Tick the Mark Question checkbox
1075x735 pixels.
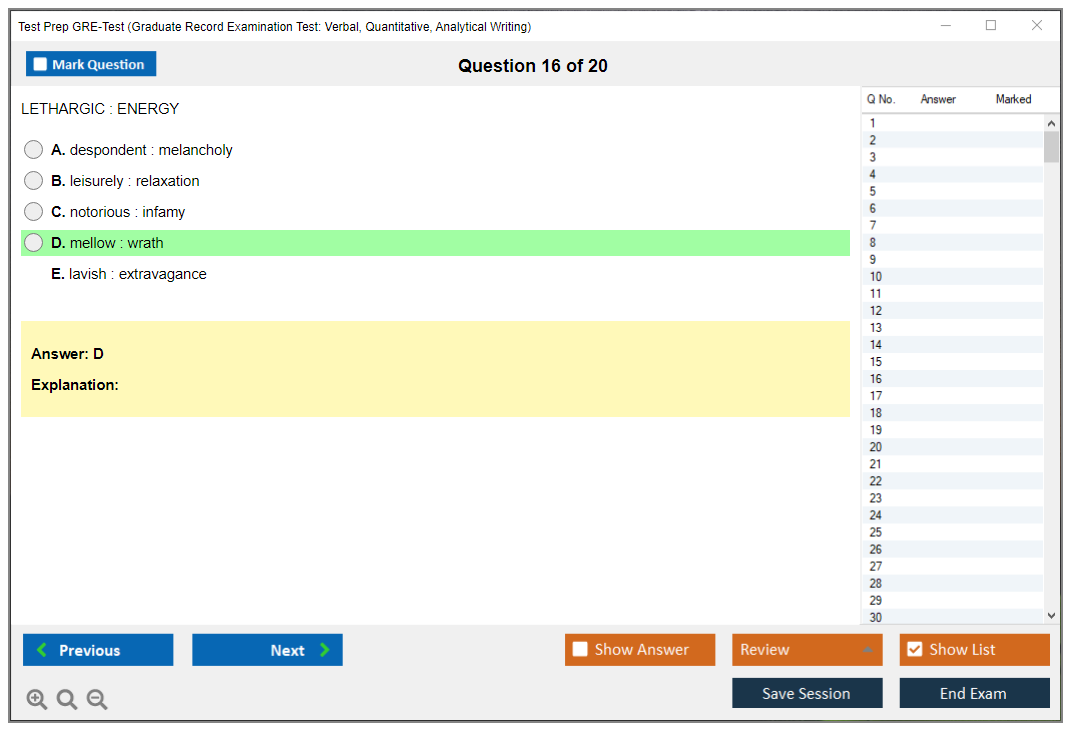[x=40, y=64]
